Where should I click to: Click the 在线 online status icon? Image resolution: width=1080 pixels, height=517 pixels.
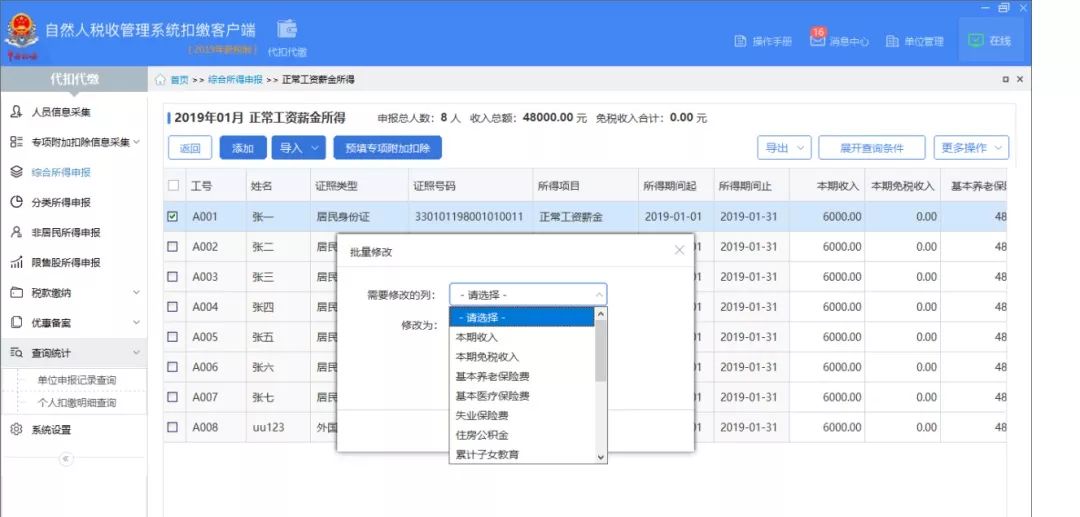(x=976, y=41)
